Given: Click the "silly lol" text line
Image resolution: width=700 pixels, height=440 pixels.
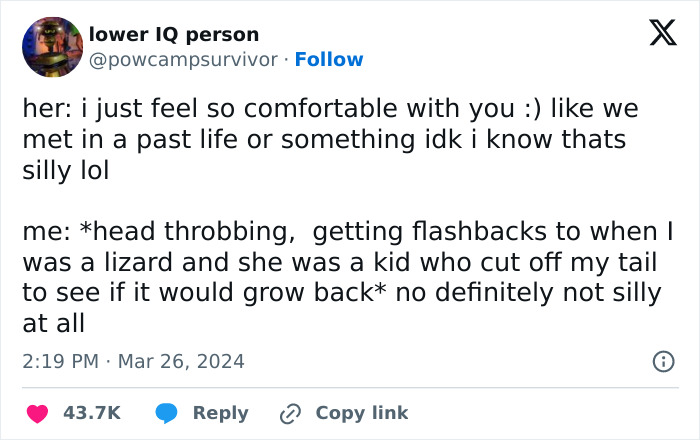Looking at the screenshot, I should click(x=65, y=170).
